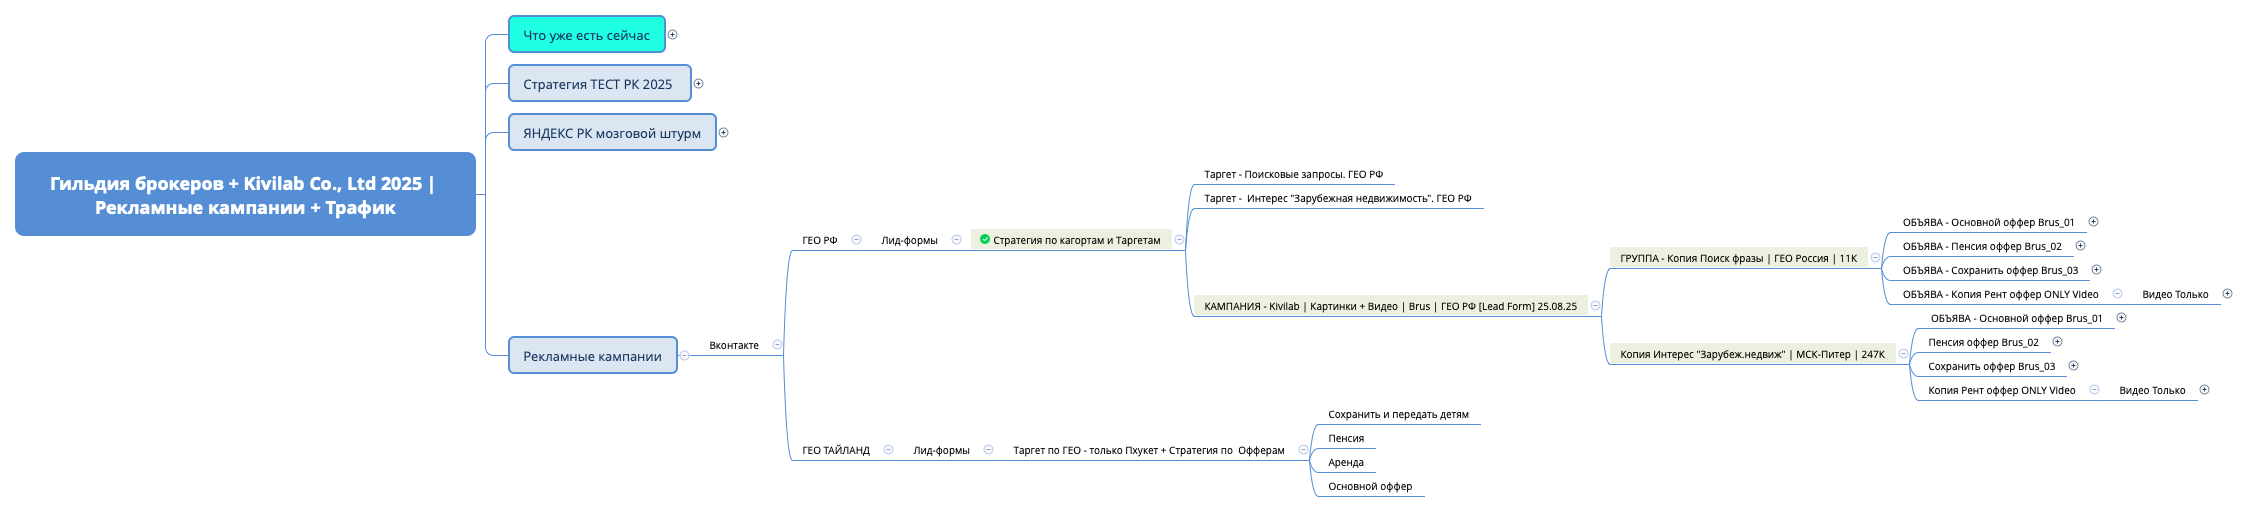Collapse Копия Интерес "Зарубеж.недвиж" 247K branch
The height and width of the screenshot is (512, 2248).
coord(1904,354)
